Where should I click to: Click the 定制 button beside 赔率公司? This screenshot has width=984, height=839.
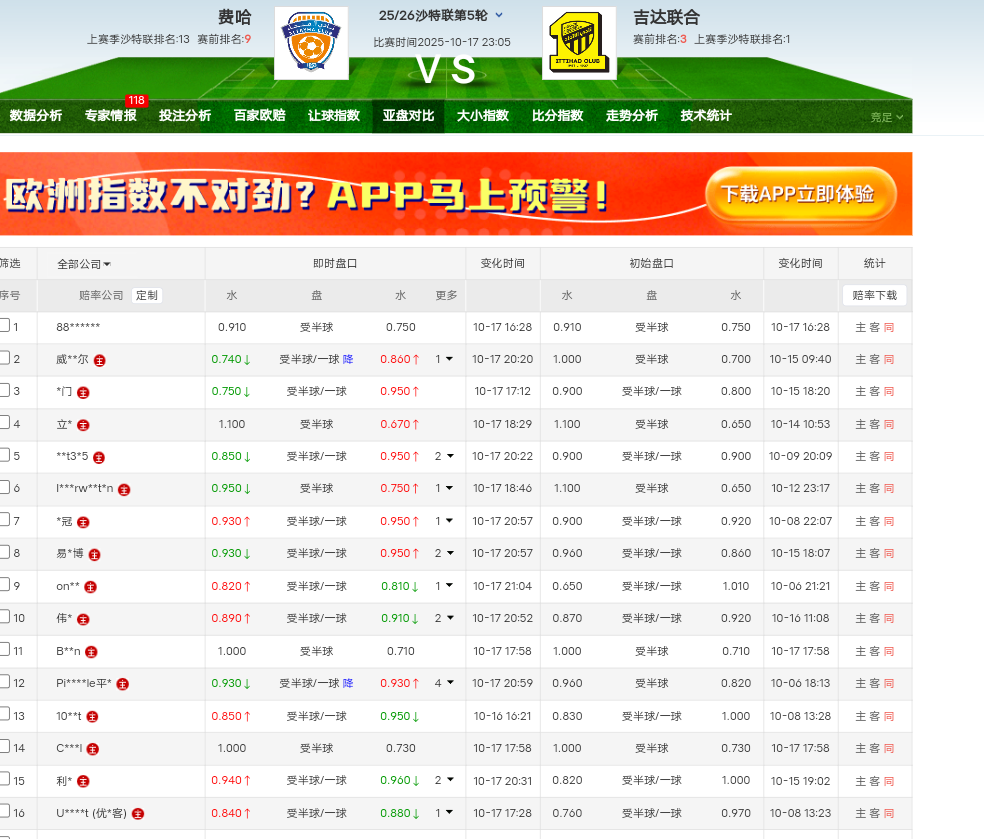click(x=146, y=296)
